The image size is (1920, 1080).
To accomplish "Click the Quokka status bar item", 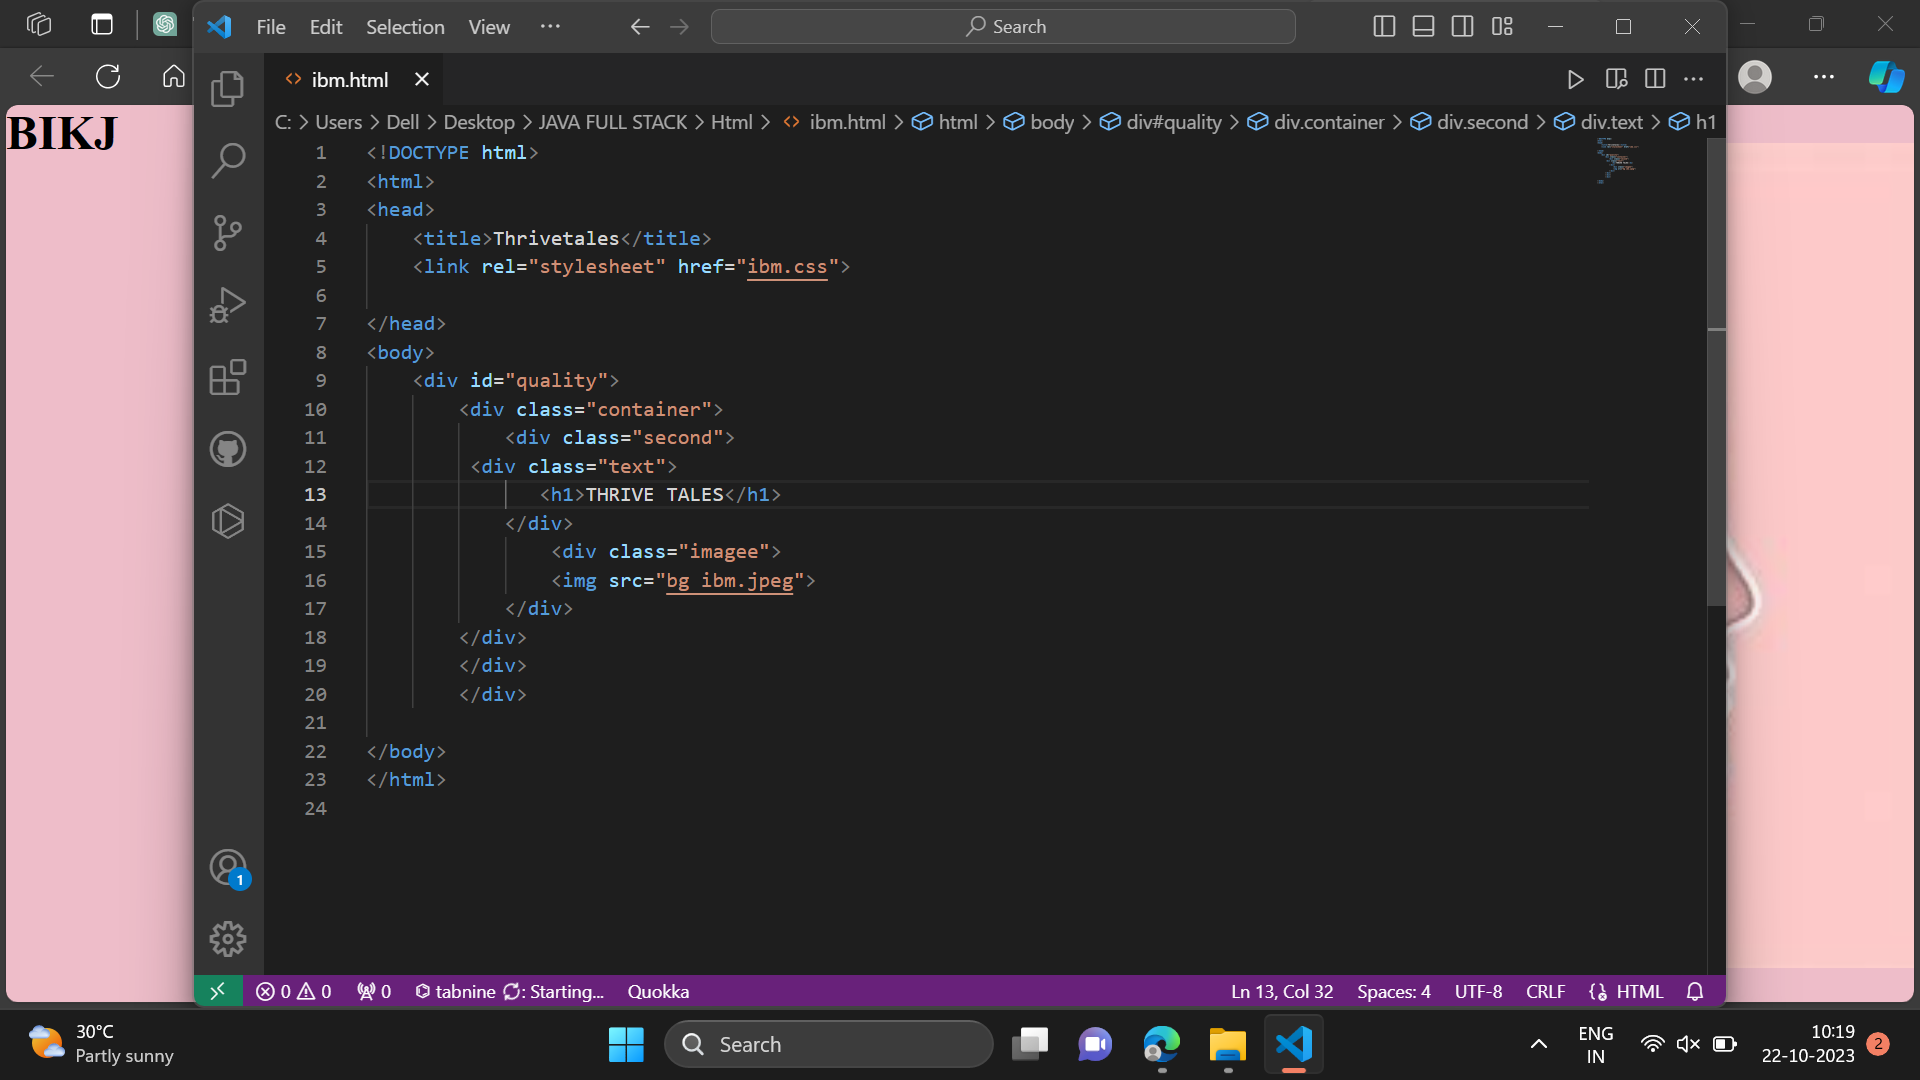I will 658,991.
